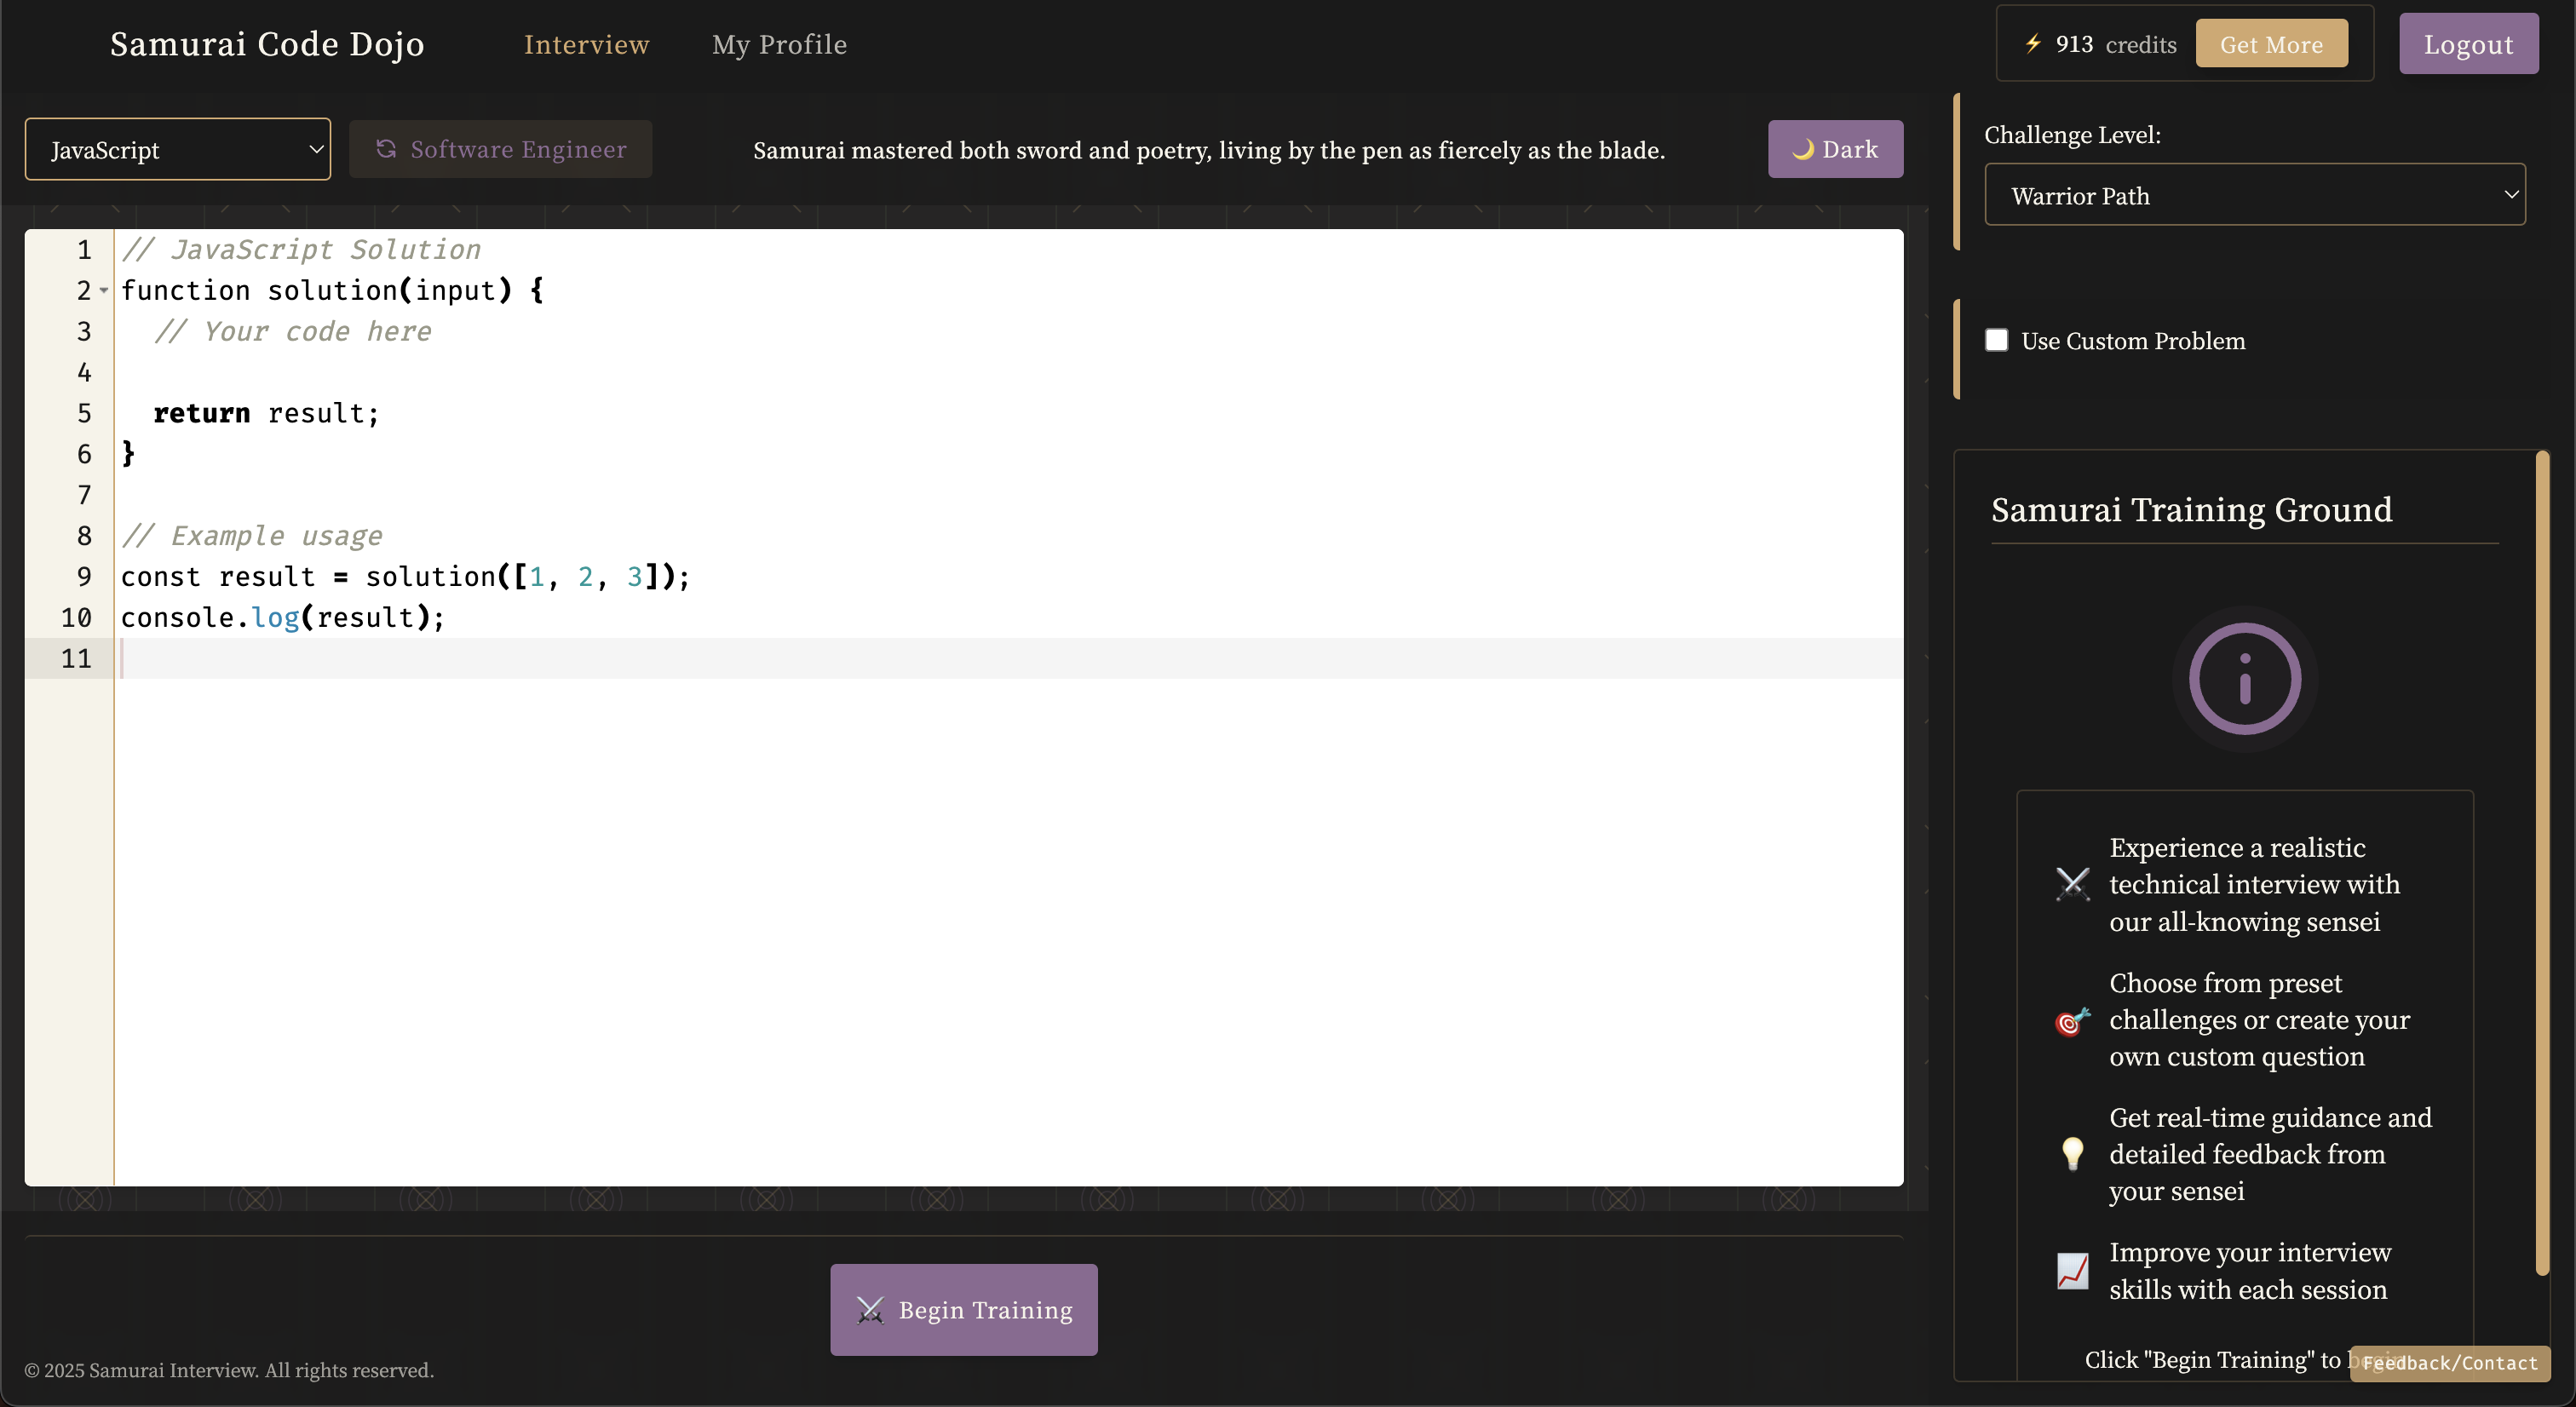Open the JavaScript language dropdown
Viewport: 2576px width, 1407px height.
point(178,149)
